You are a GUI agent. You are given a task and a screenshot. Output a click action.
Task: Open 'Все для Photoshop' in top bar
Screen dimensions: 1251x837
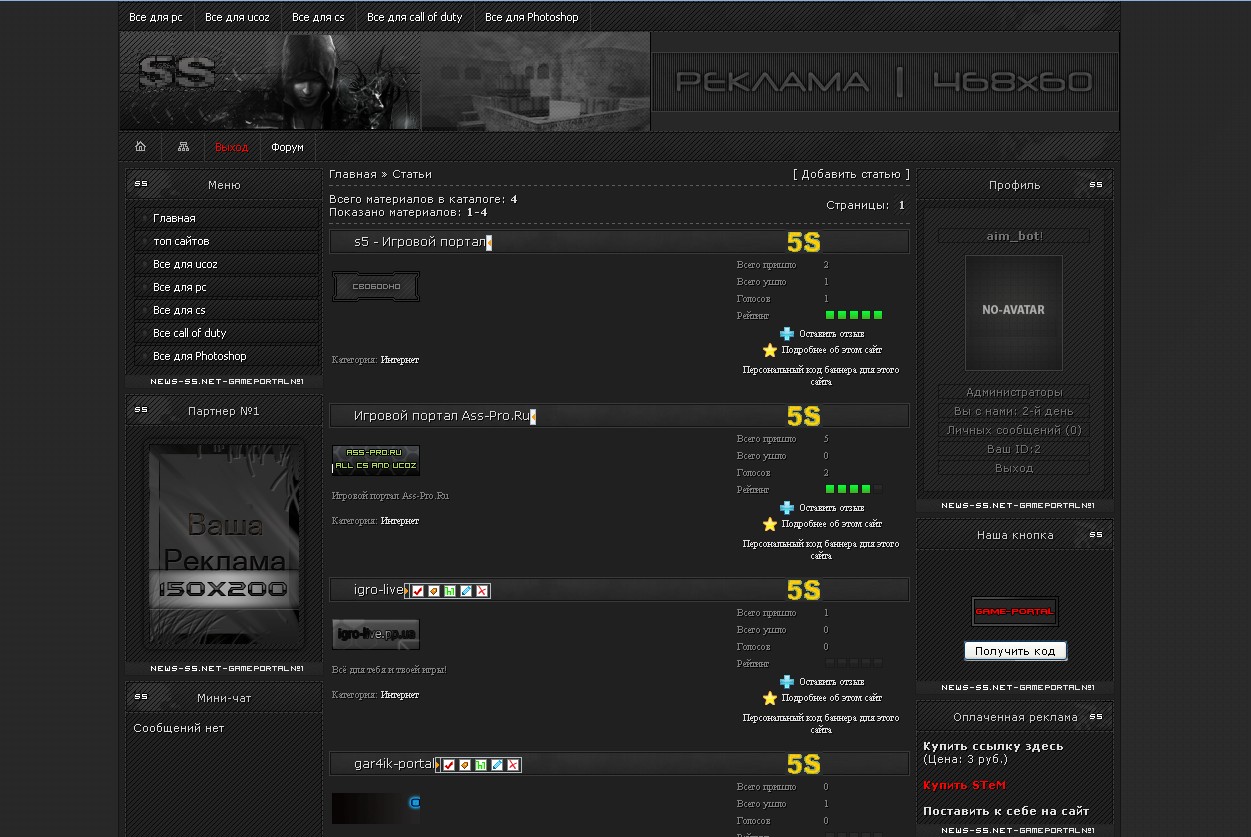pos(531,17)
